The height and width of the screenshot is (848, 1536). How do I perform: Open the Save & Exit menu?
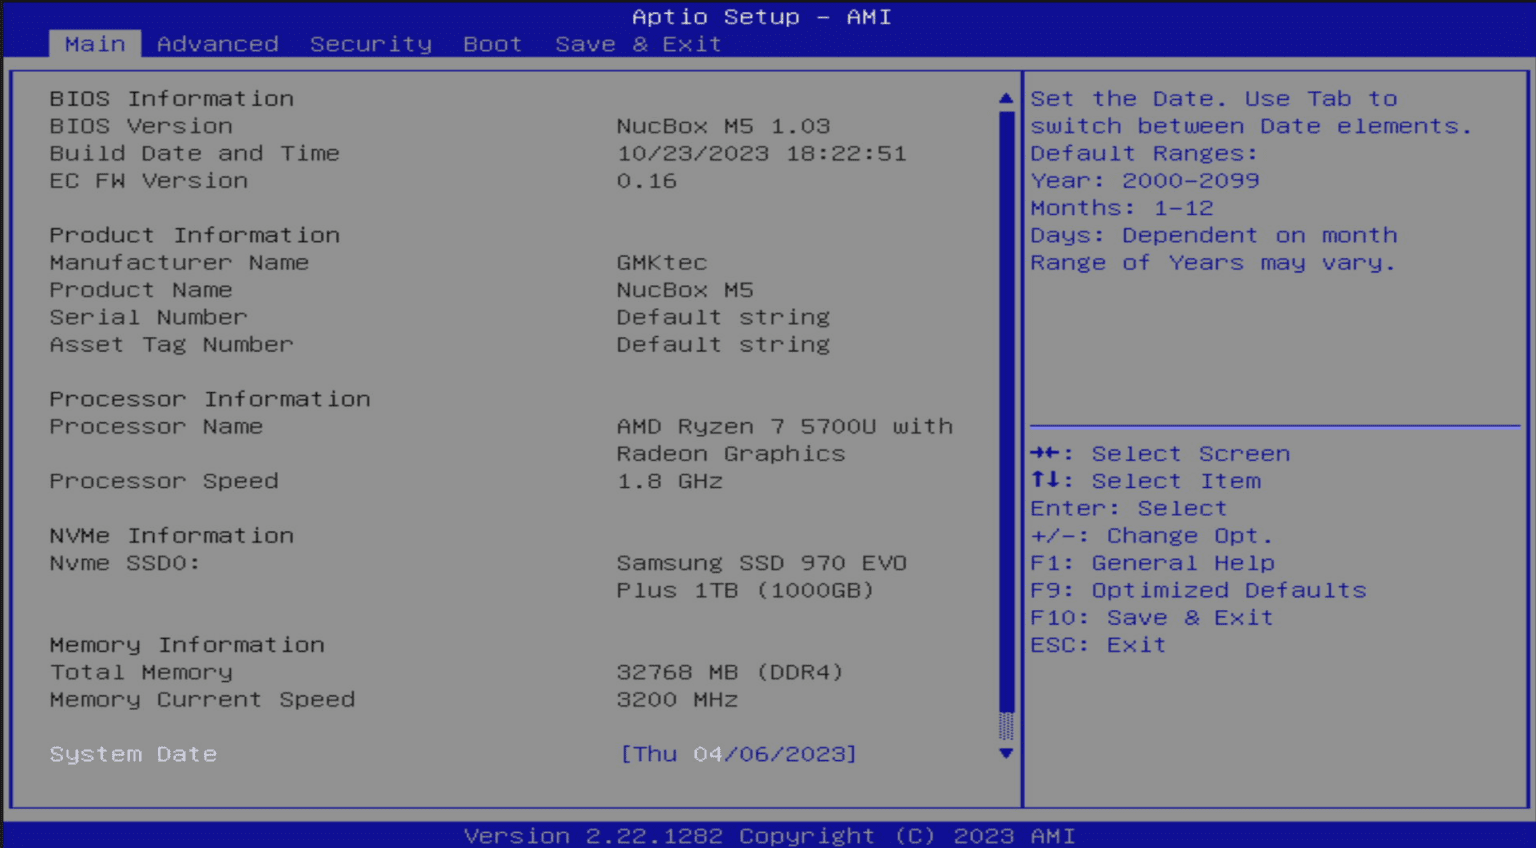(637, 43)
